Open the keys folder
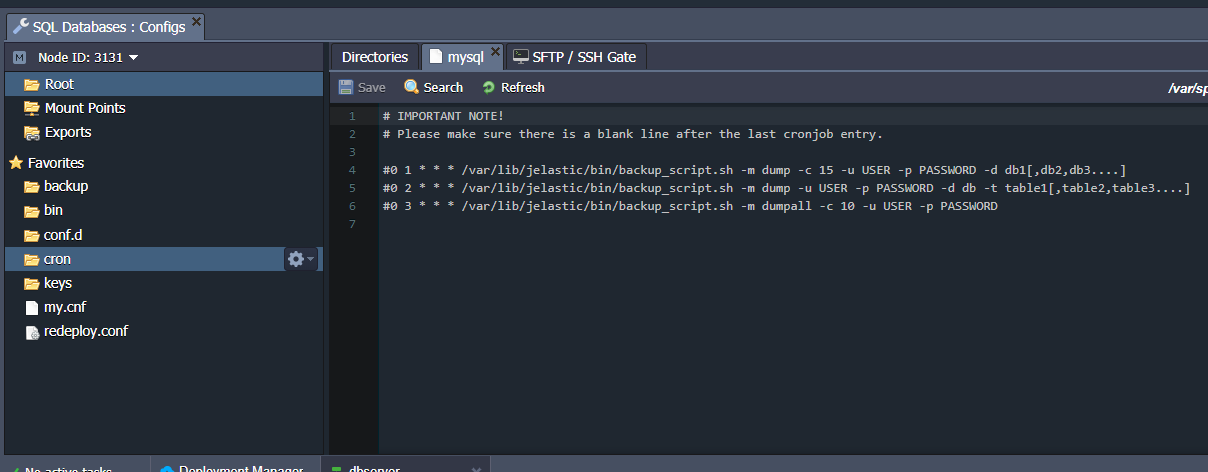This screenshot has width=1208, height=472. 58,283
